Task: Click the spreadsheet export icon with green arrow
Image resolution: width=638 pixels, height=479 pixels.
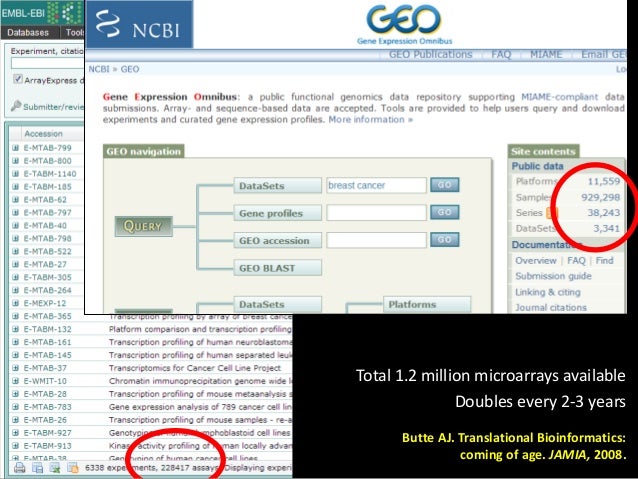Action: 55,468
